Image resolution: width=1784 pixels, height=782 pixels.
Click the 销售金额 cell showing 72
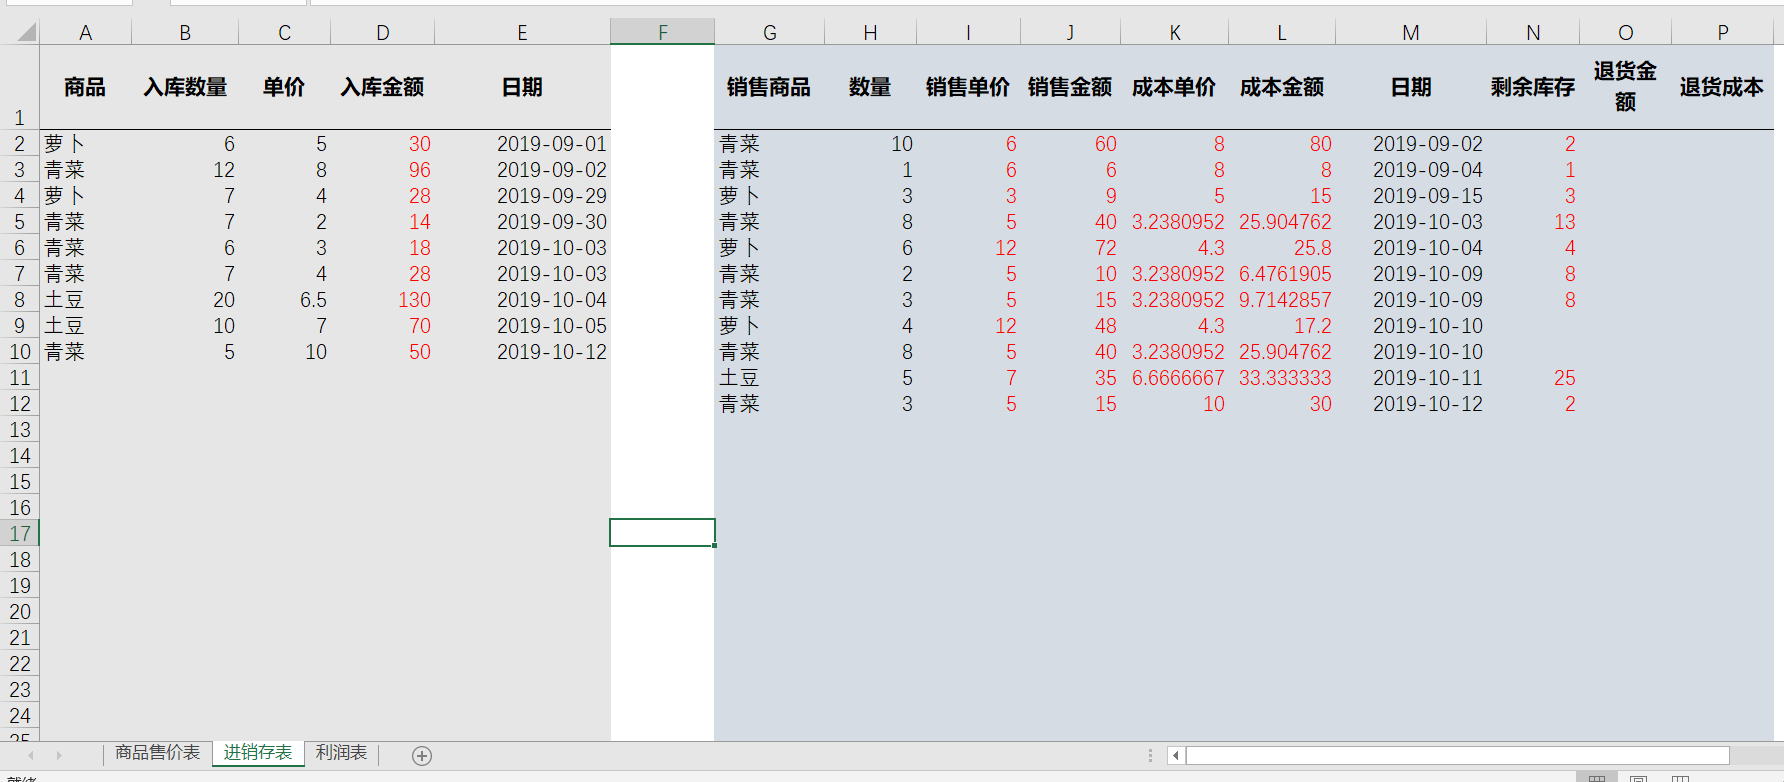pos(1070,248)
